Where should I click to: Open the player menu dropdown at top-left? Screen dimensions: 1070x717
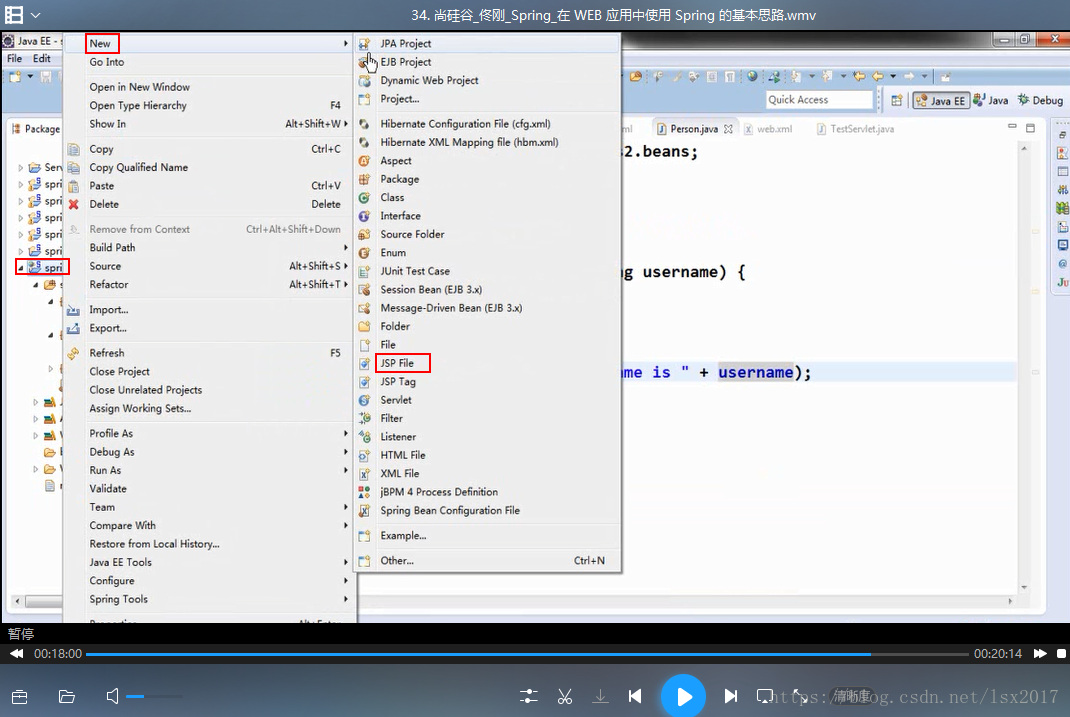(x=35, y=15)
